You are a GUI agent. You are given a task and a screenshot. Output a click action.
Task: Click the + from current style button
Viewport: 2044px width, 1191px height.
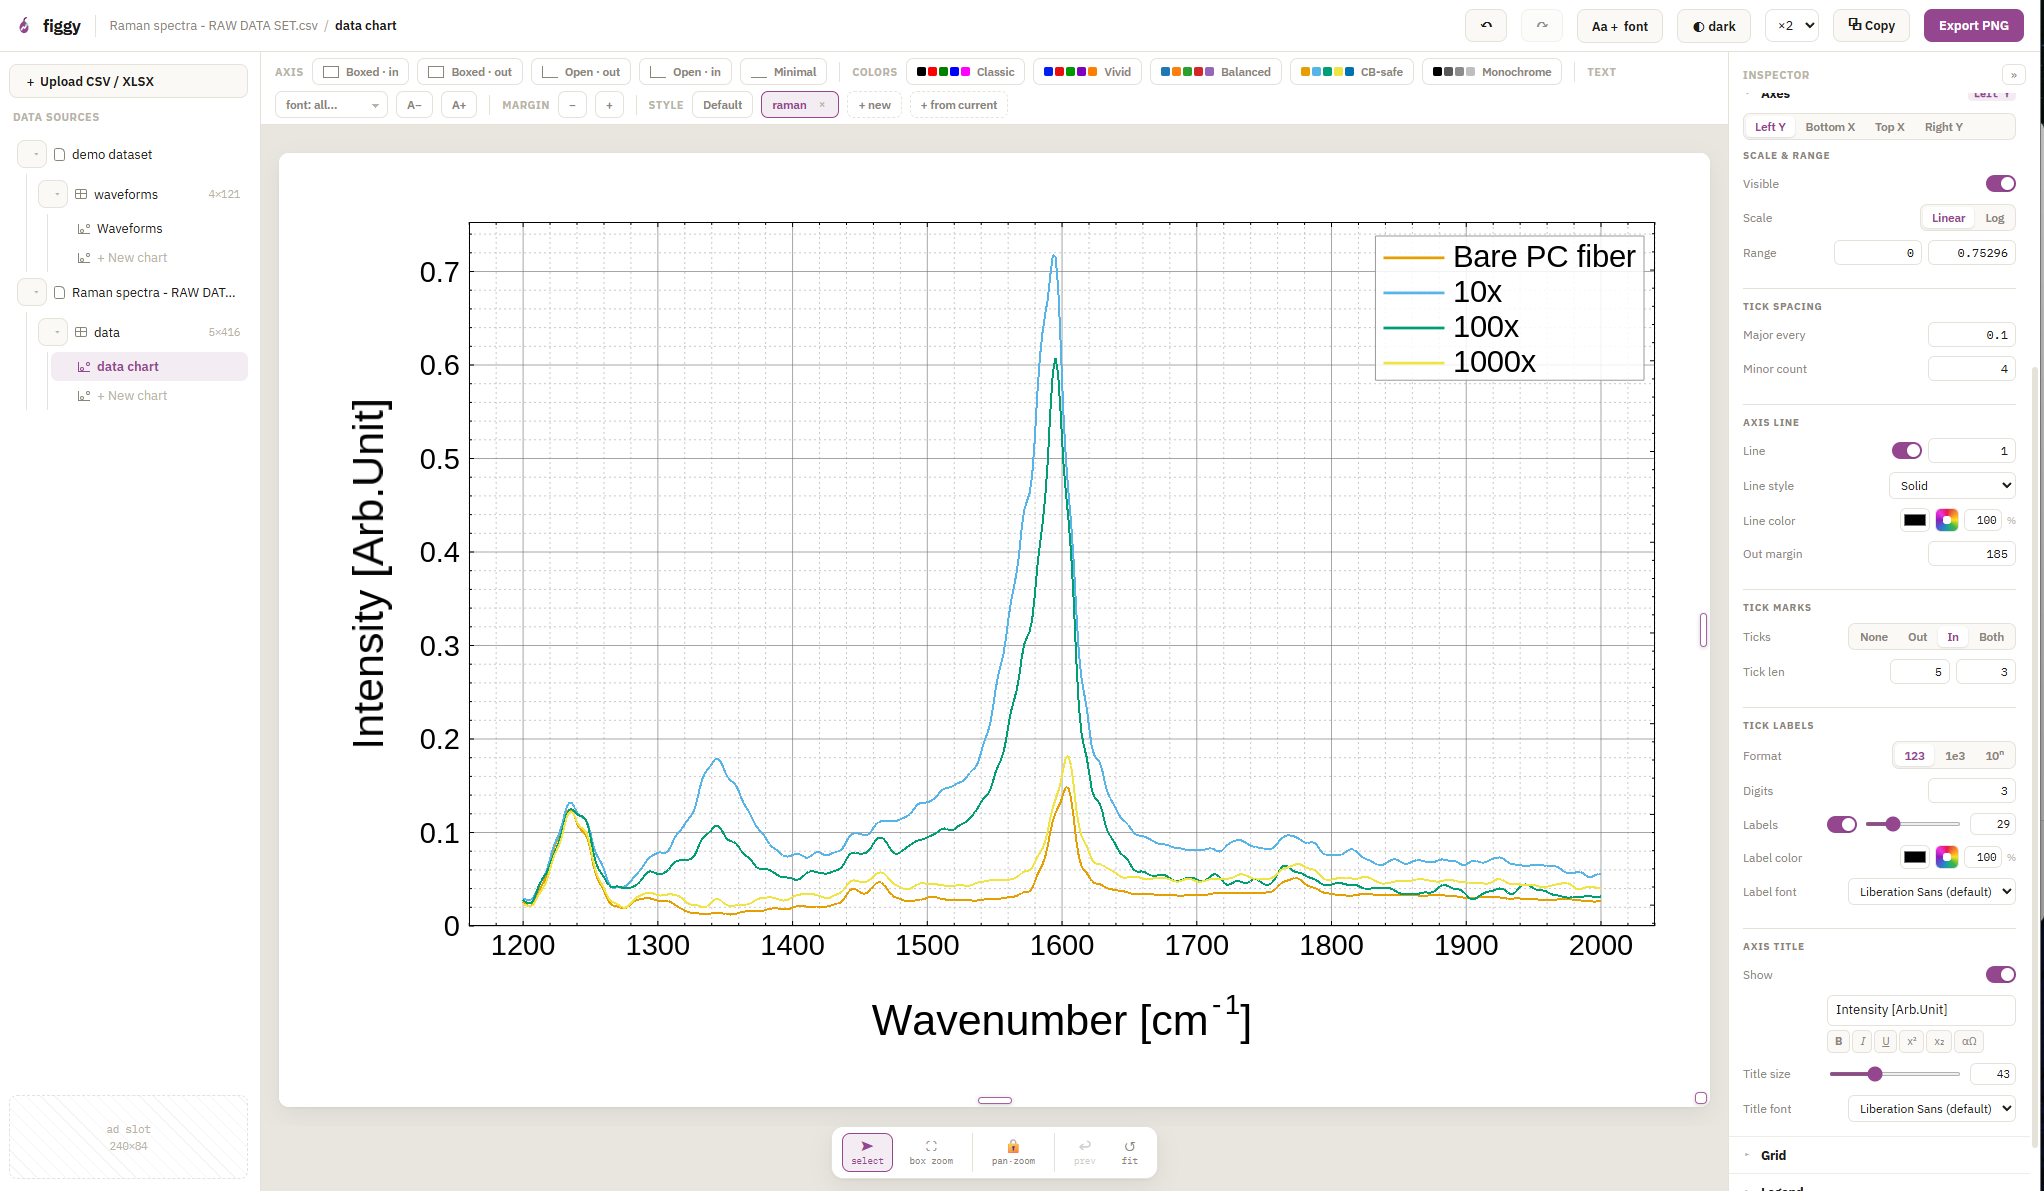point(958,105)
